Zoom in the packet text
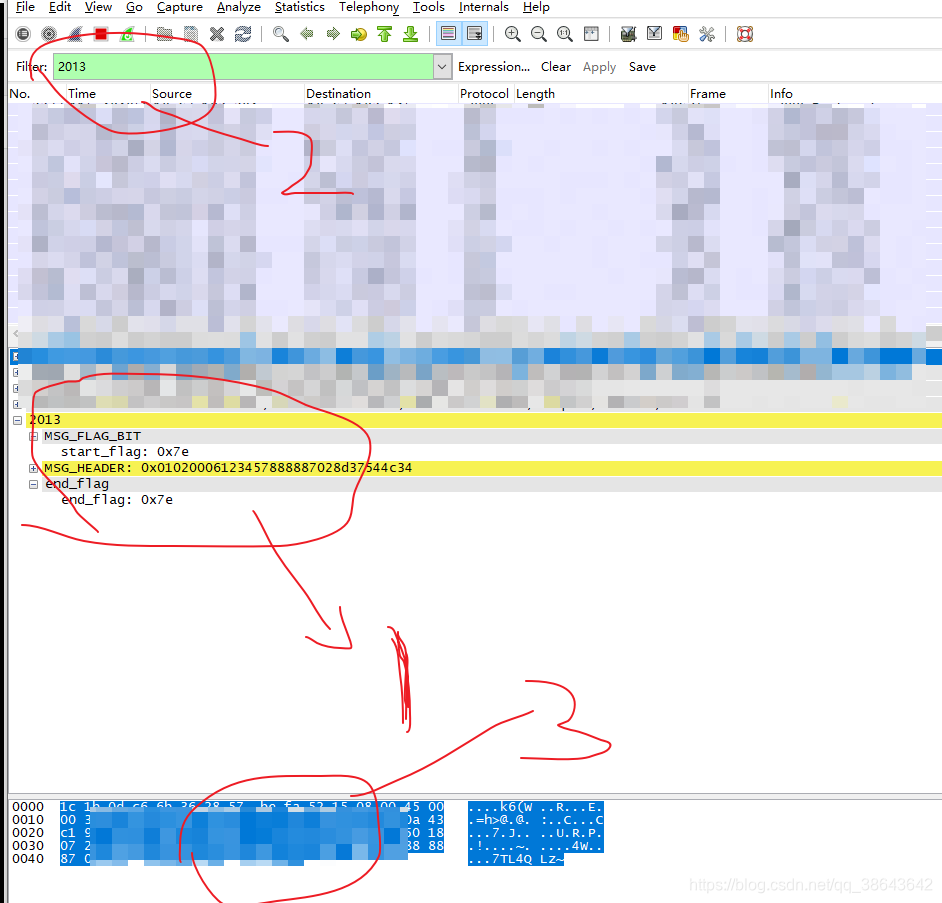942x903 pixels. [512, 34]
